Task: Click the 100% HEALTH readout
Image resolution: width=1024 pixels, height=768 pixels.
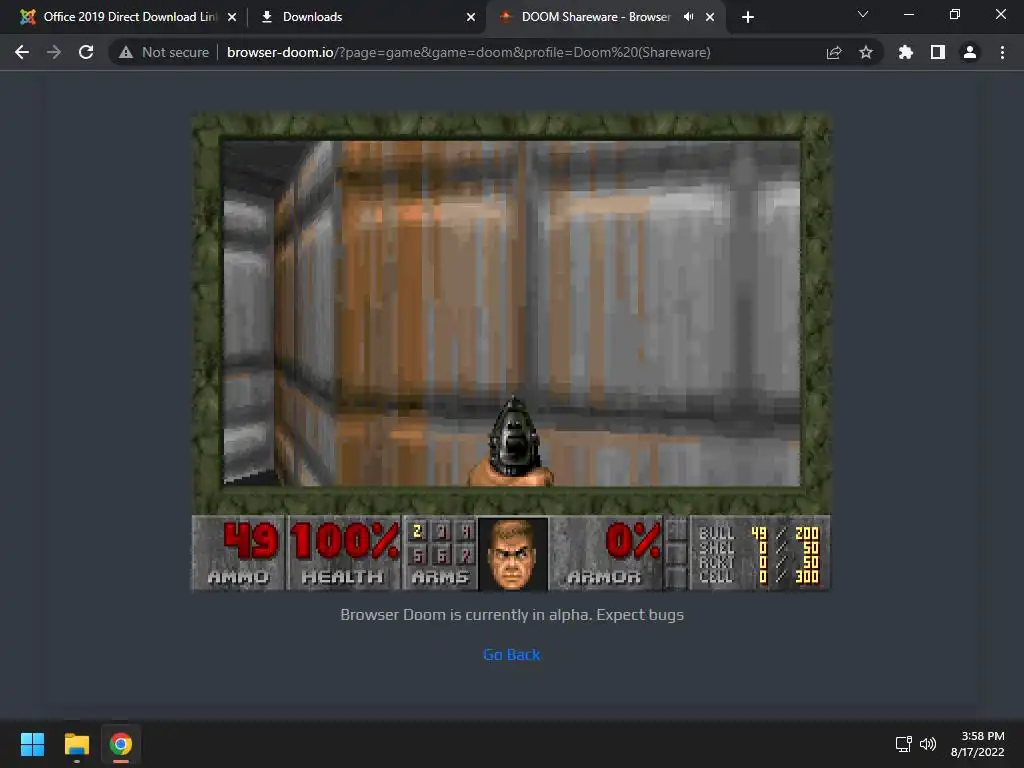Action: (x=344, y=553)
